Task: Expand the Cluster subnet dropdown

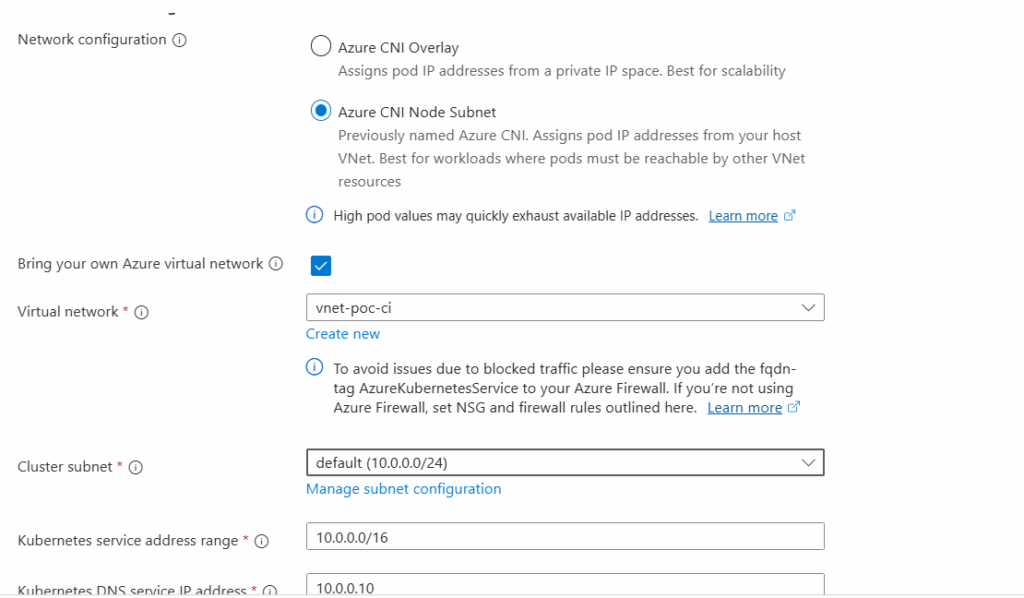Action: 565,463
